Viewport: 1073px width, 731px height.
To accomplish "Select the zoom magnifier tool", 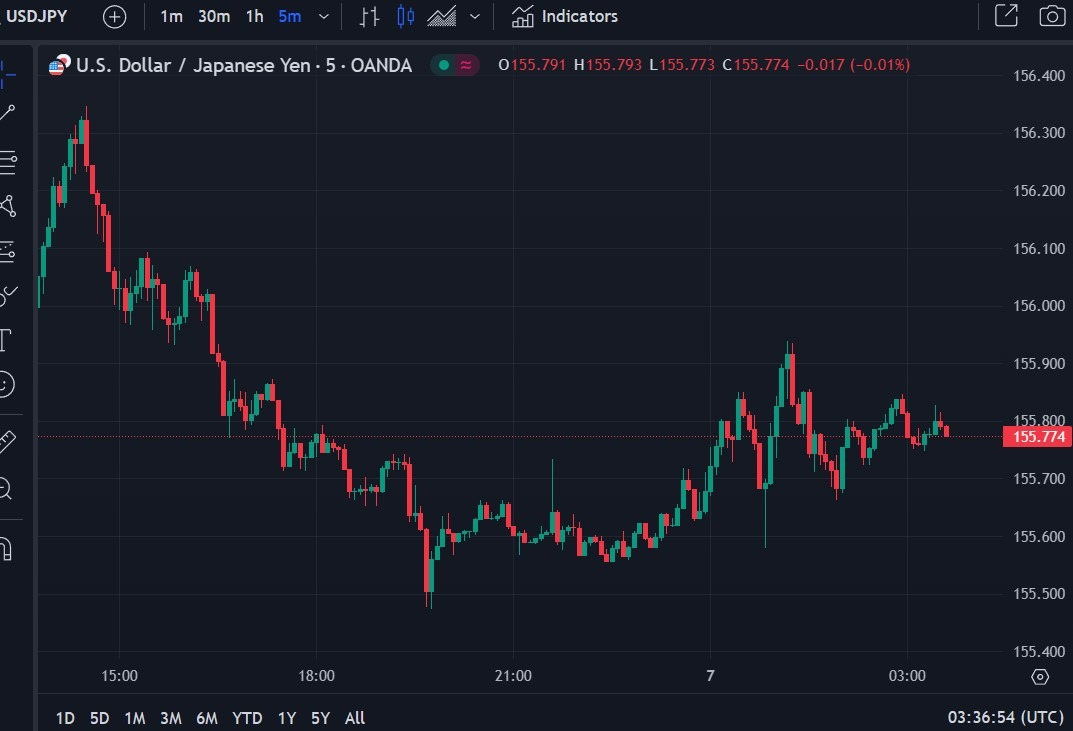I will coord(5,489).
